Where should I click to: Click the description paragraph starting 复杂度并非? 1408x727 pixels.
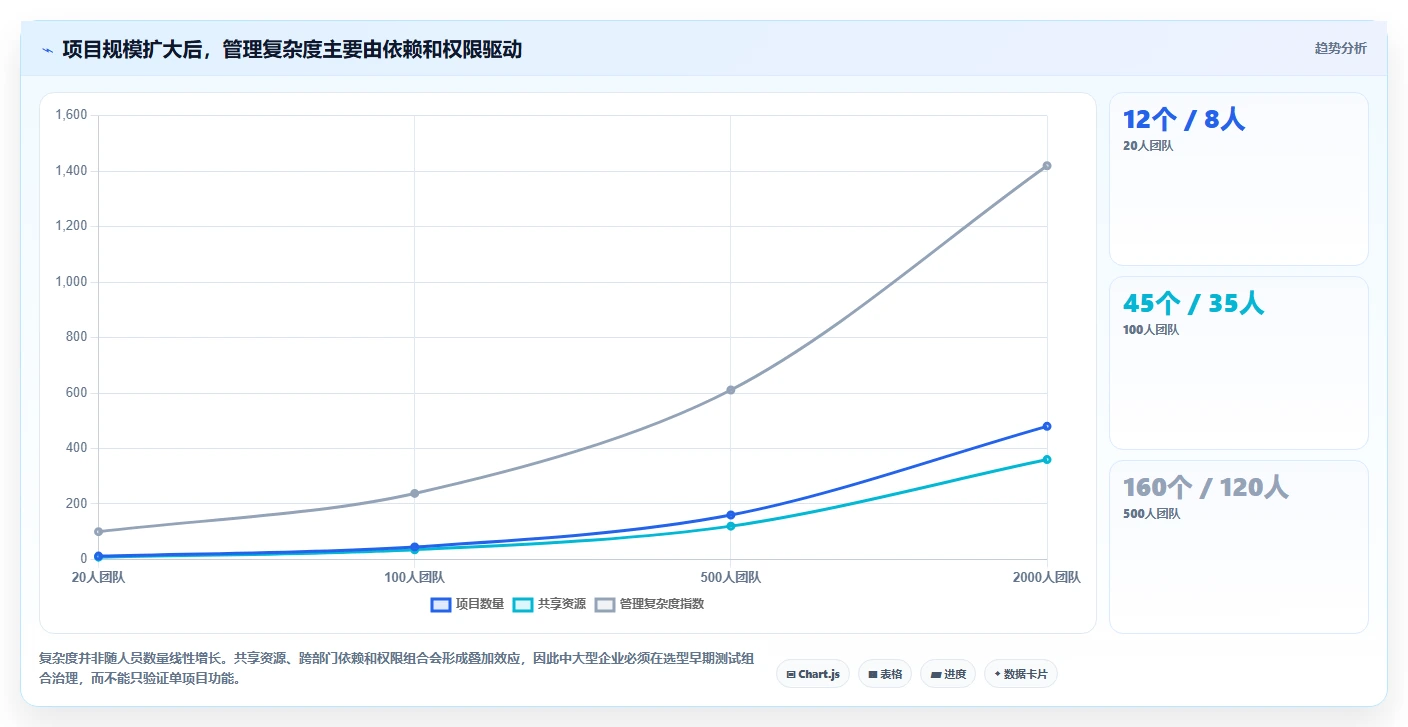click(x=397, y=668)
